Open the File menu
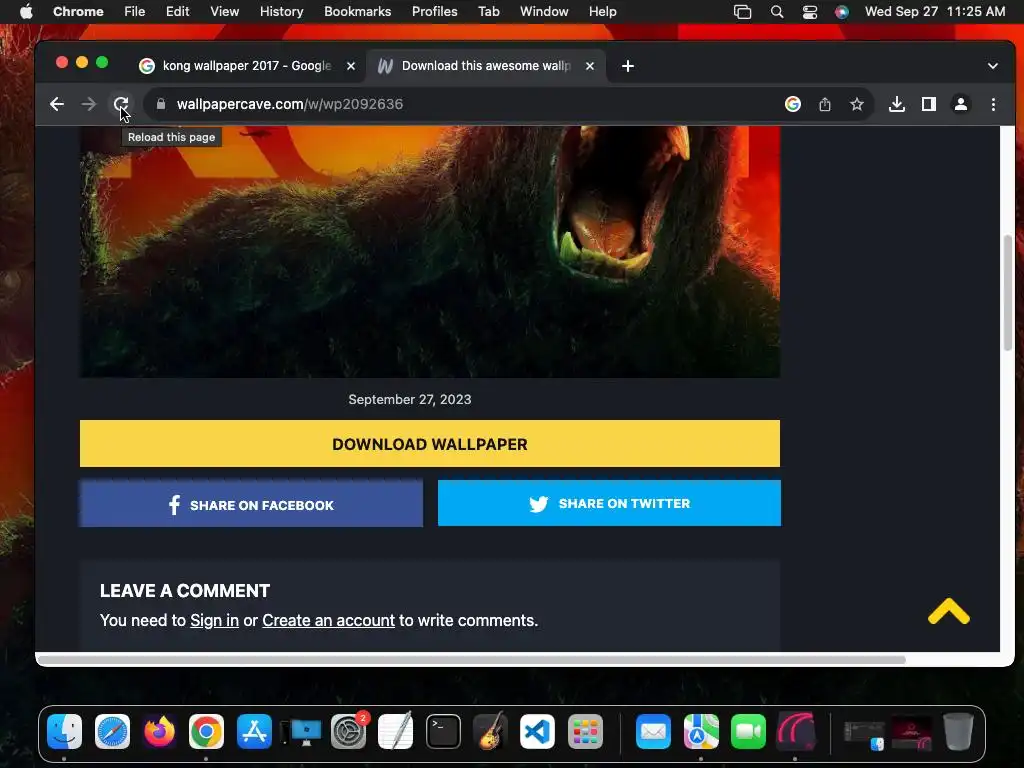Screen dimensions: 1024x768 [x=135, y=11]
